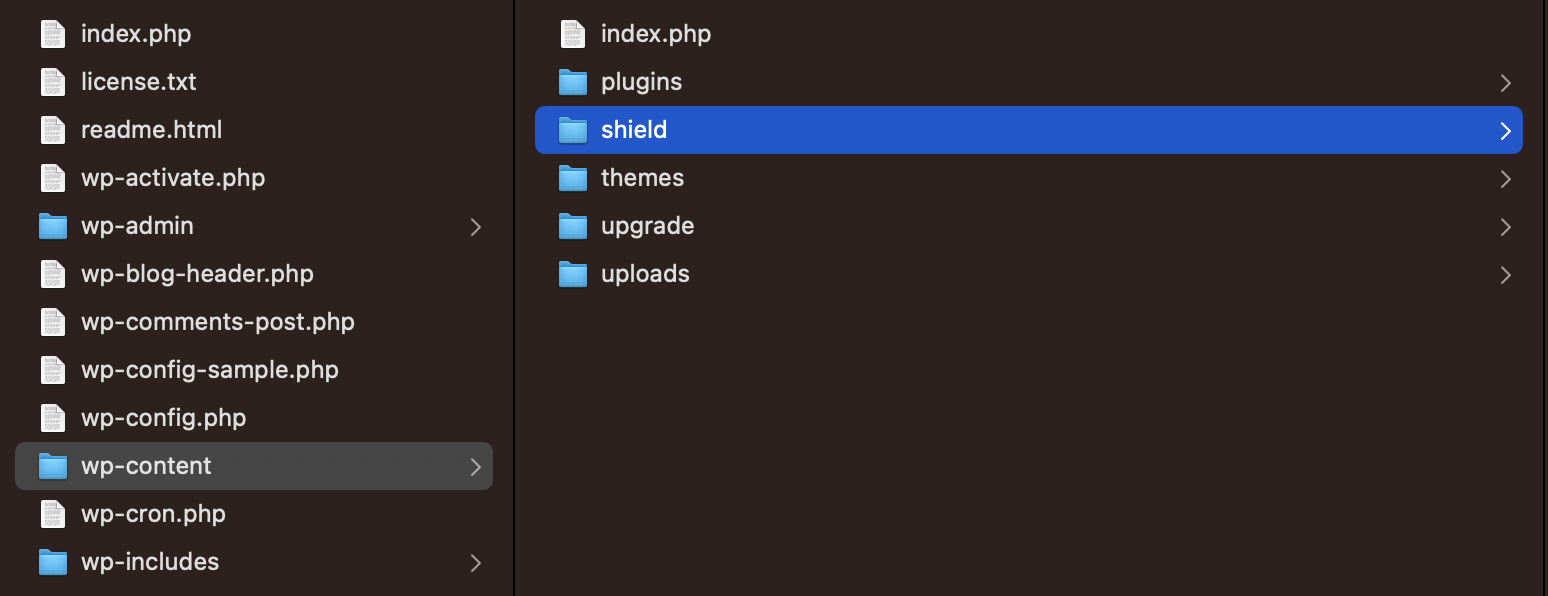Image resolution: width=1548 pixels, height=596 pixels.
Task: Click the wp-config.php document icon
Action: click(x=52, y=418)
